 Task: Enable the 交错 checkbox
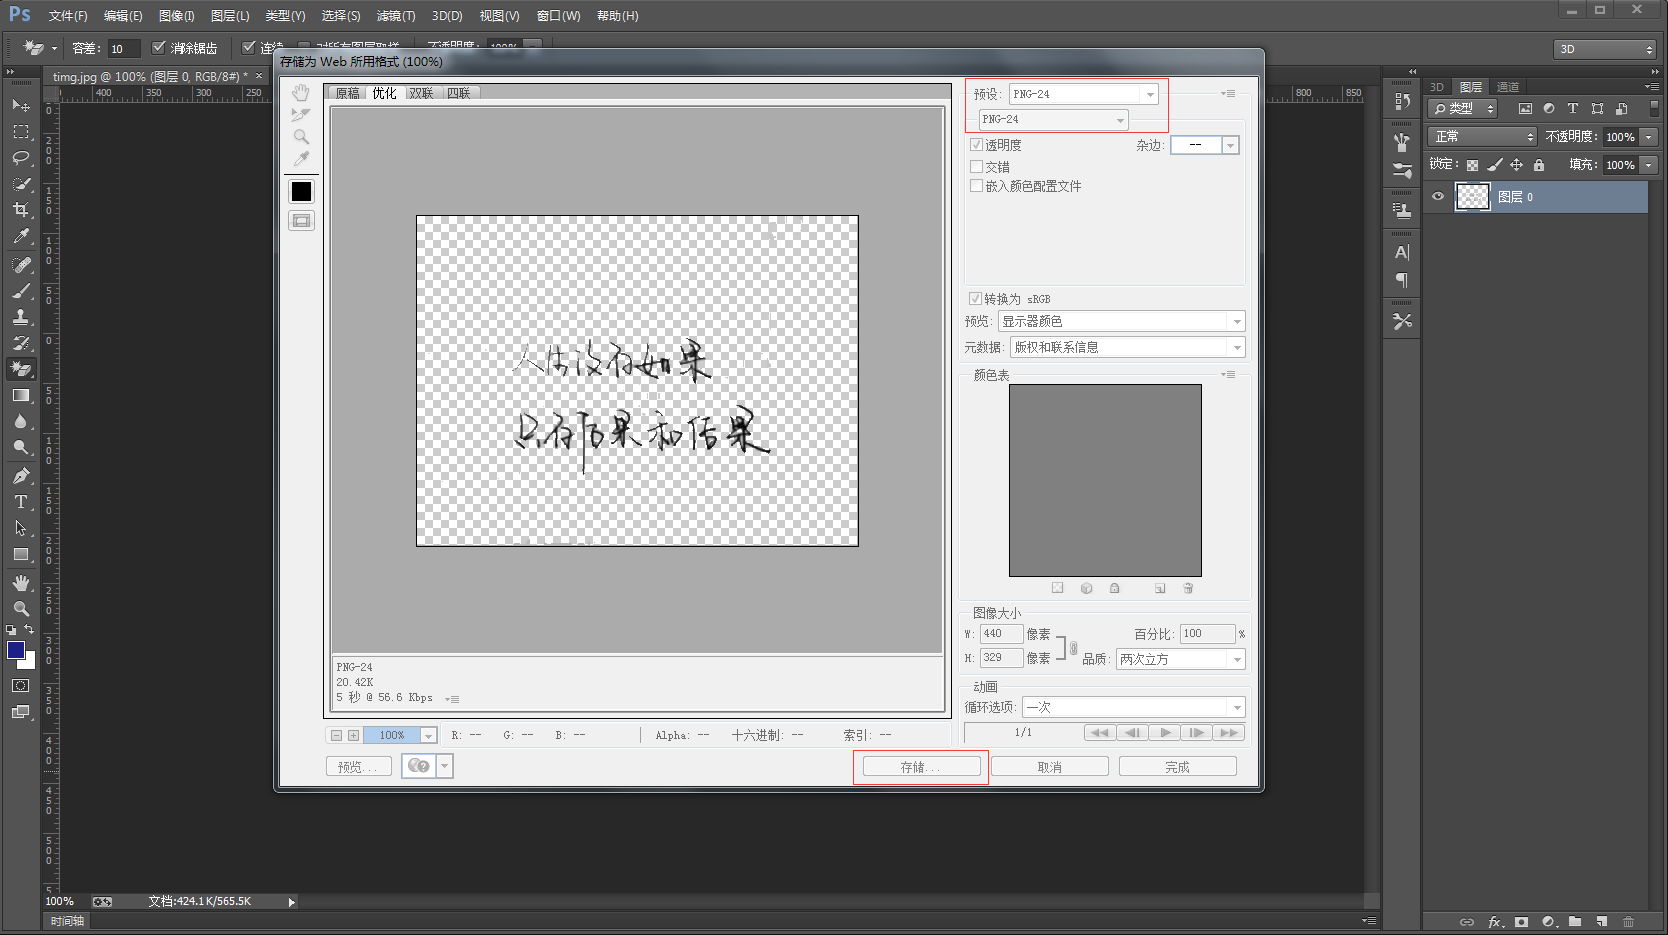pyautogui.click(x=976, y=166)
